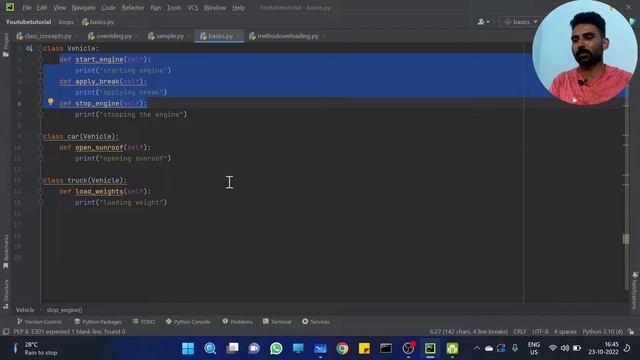Open the Code menu
The image size is (640, 360).
pos(108,8)
